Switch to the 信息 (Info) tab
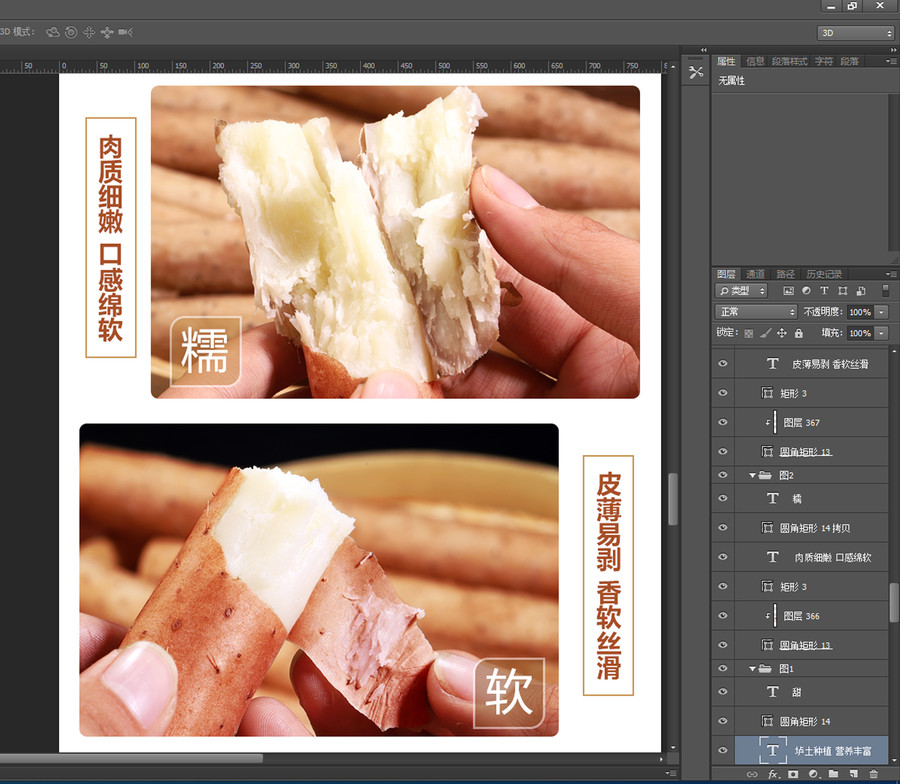900x784 pixels. tap(755, 61)
